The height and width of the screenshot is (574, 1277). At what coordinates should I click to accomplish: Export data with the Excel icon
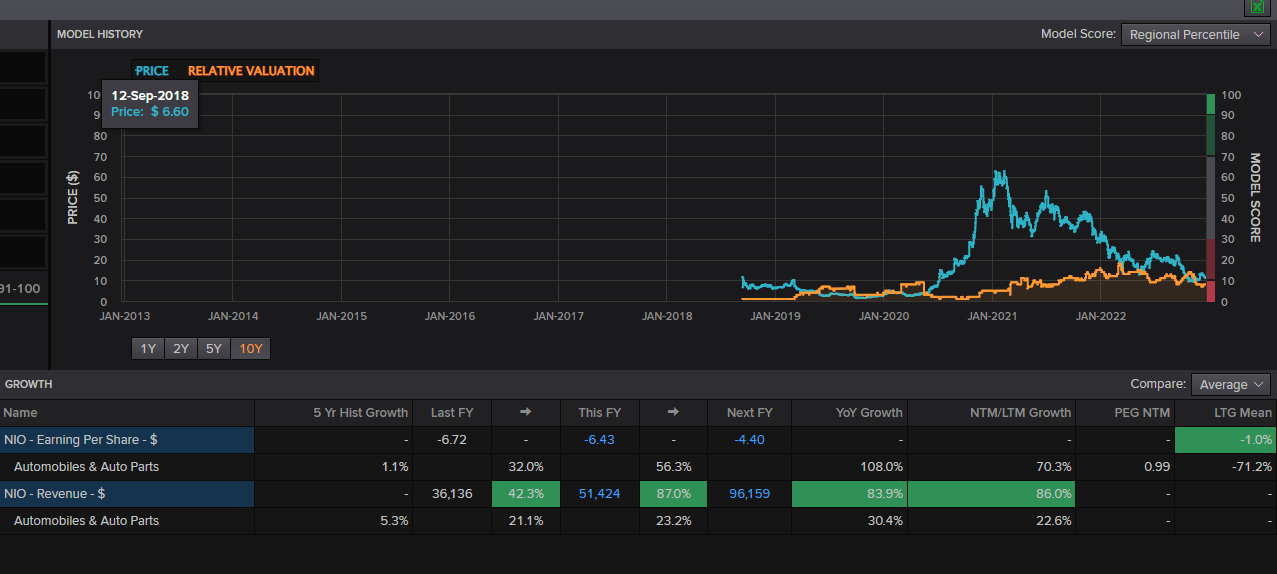[1257, 7]
